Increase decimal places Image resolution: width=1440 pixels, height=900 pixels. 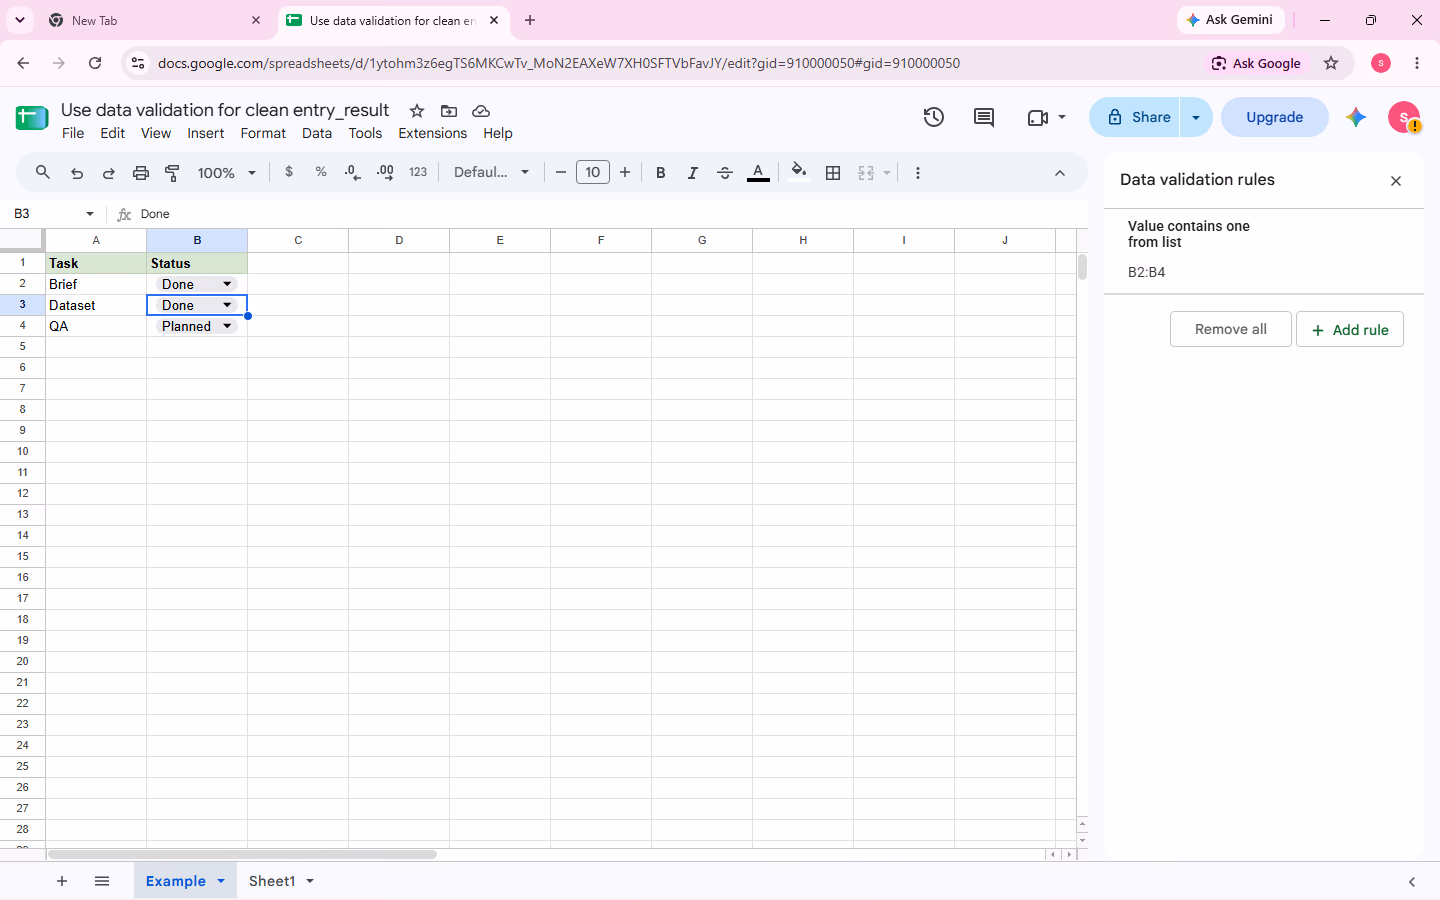385,172
